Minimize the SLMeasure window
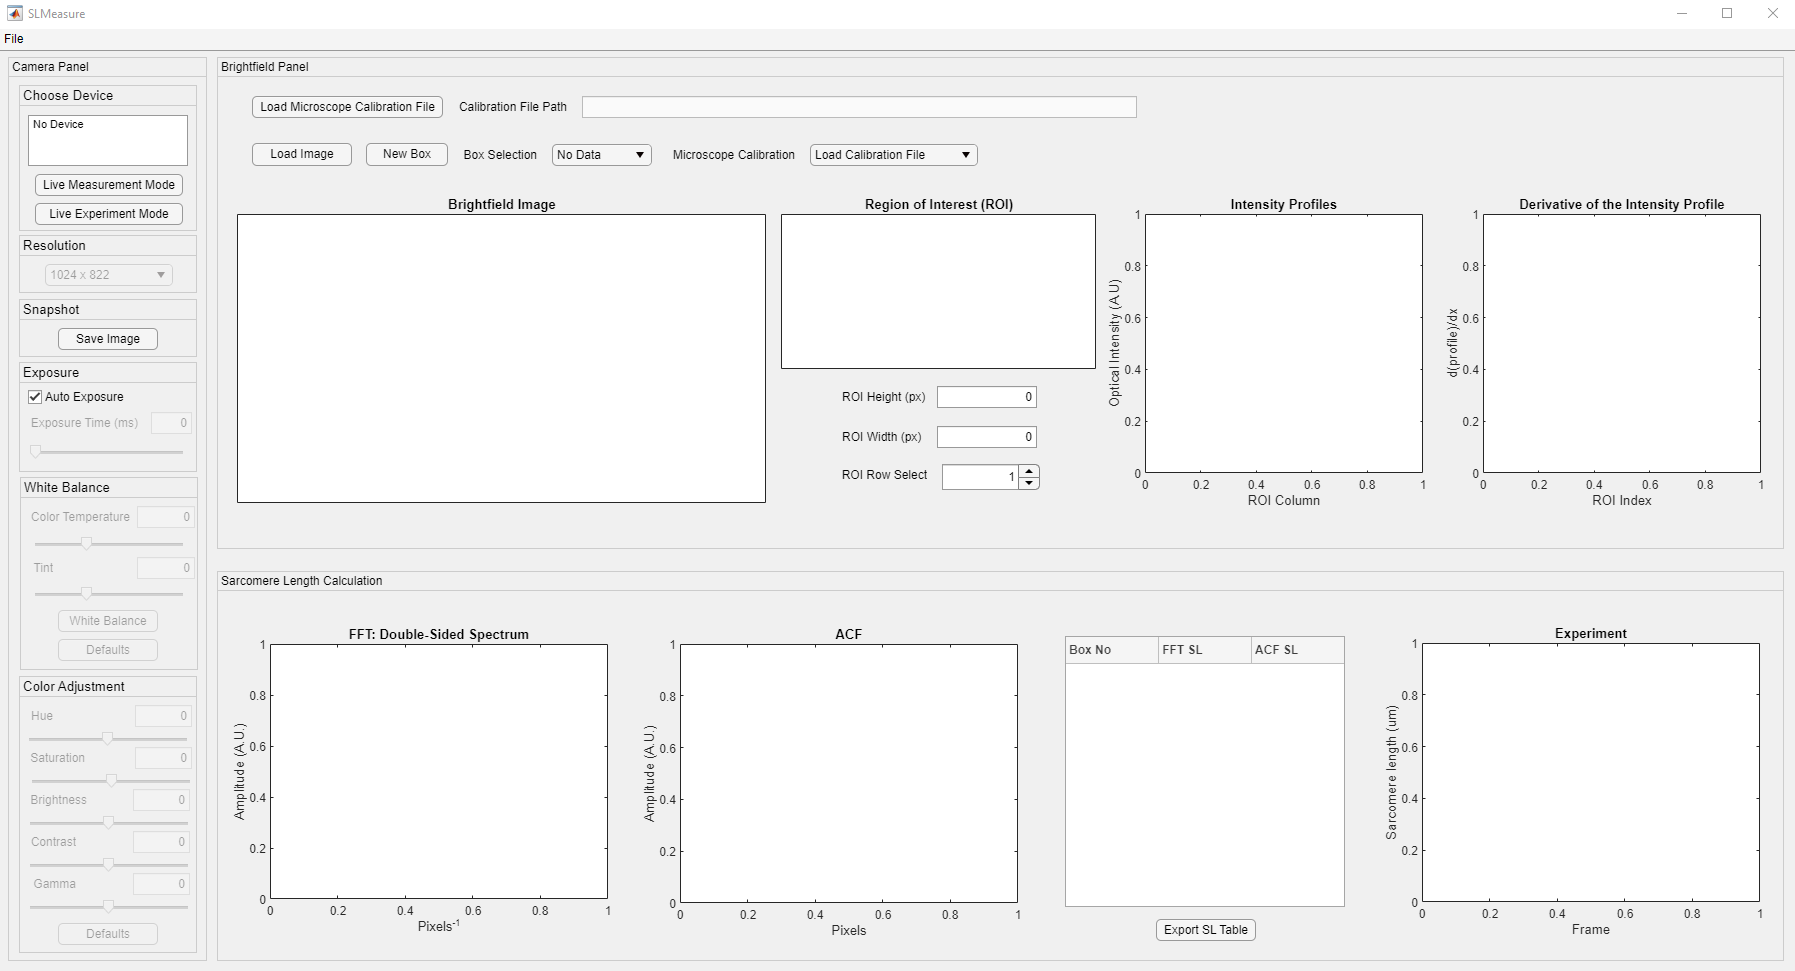 click(1682, 14)
